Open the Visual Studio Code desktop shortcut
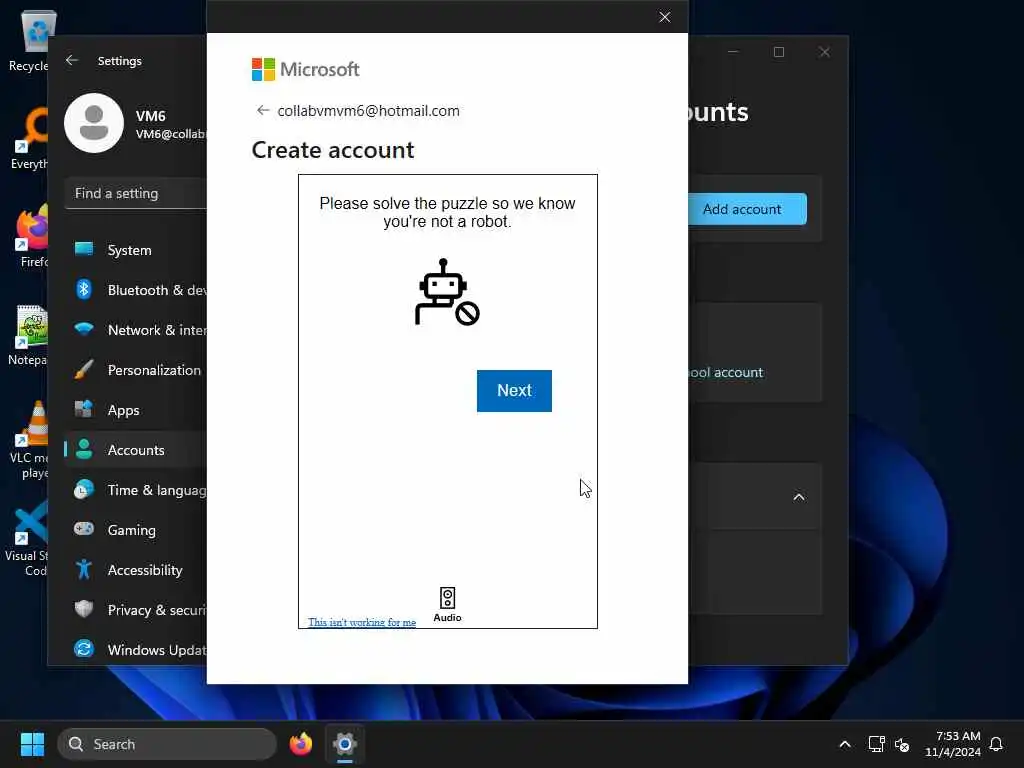This screenshot has width=1024, height=768. (x=27, y=537)
